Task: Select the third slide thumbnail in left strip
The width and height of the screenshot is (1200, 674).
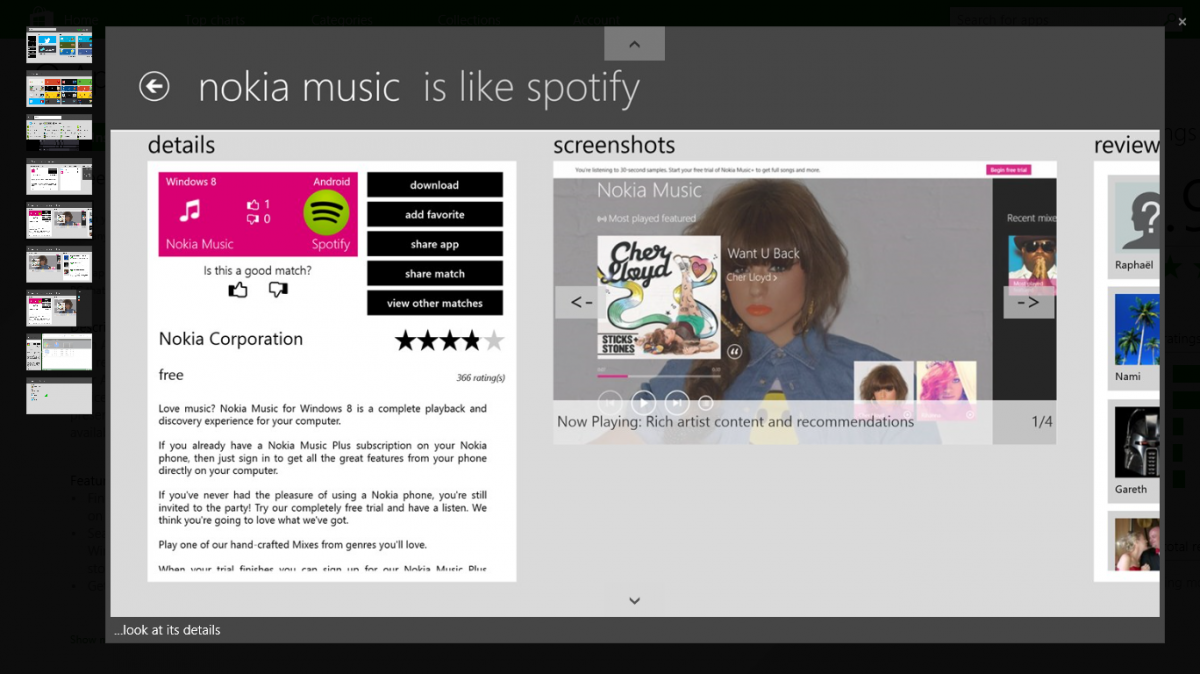Action: [59, 133]
